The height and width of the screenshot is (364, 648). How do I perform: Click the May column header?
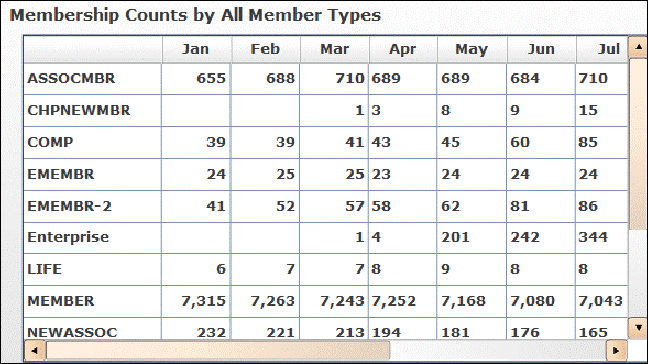(472, 49)
